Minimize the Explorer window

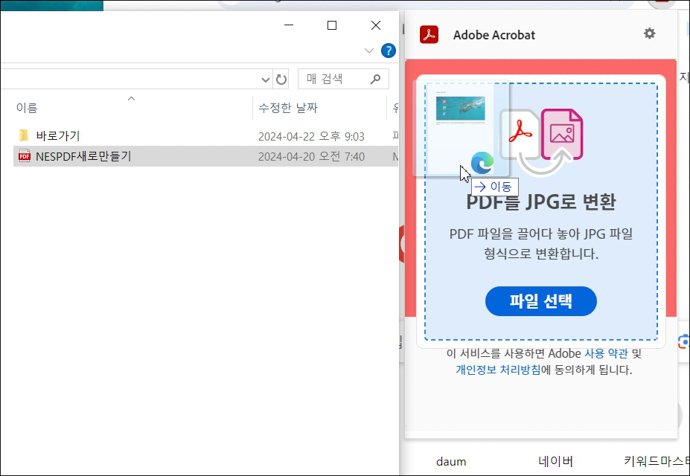289,26
